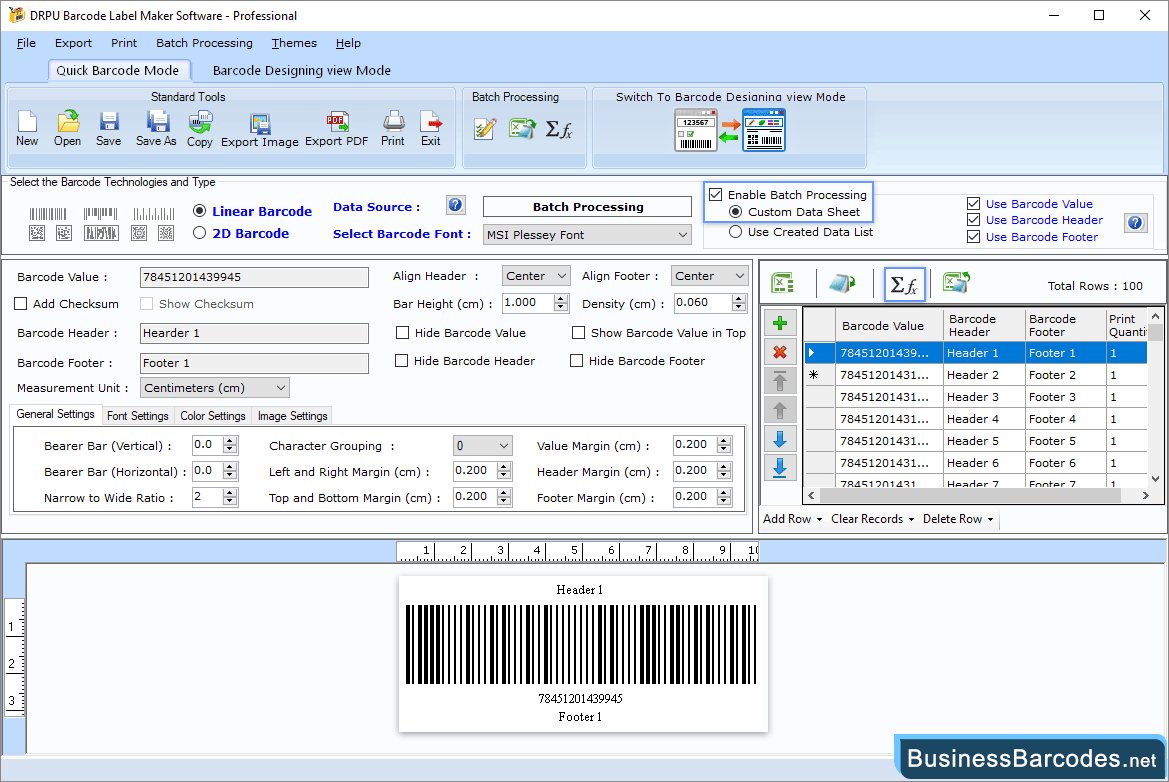
Task: Click the export Excel icon near Total Rows
Action: [957, 283]
